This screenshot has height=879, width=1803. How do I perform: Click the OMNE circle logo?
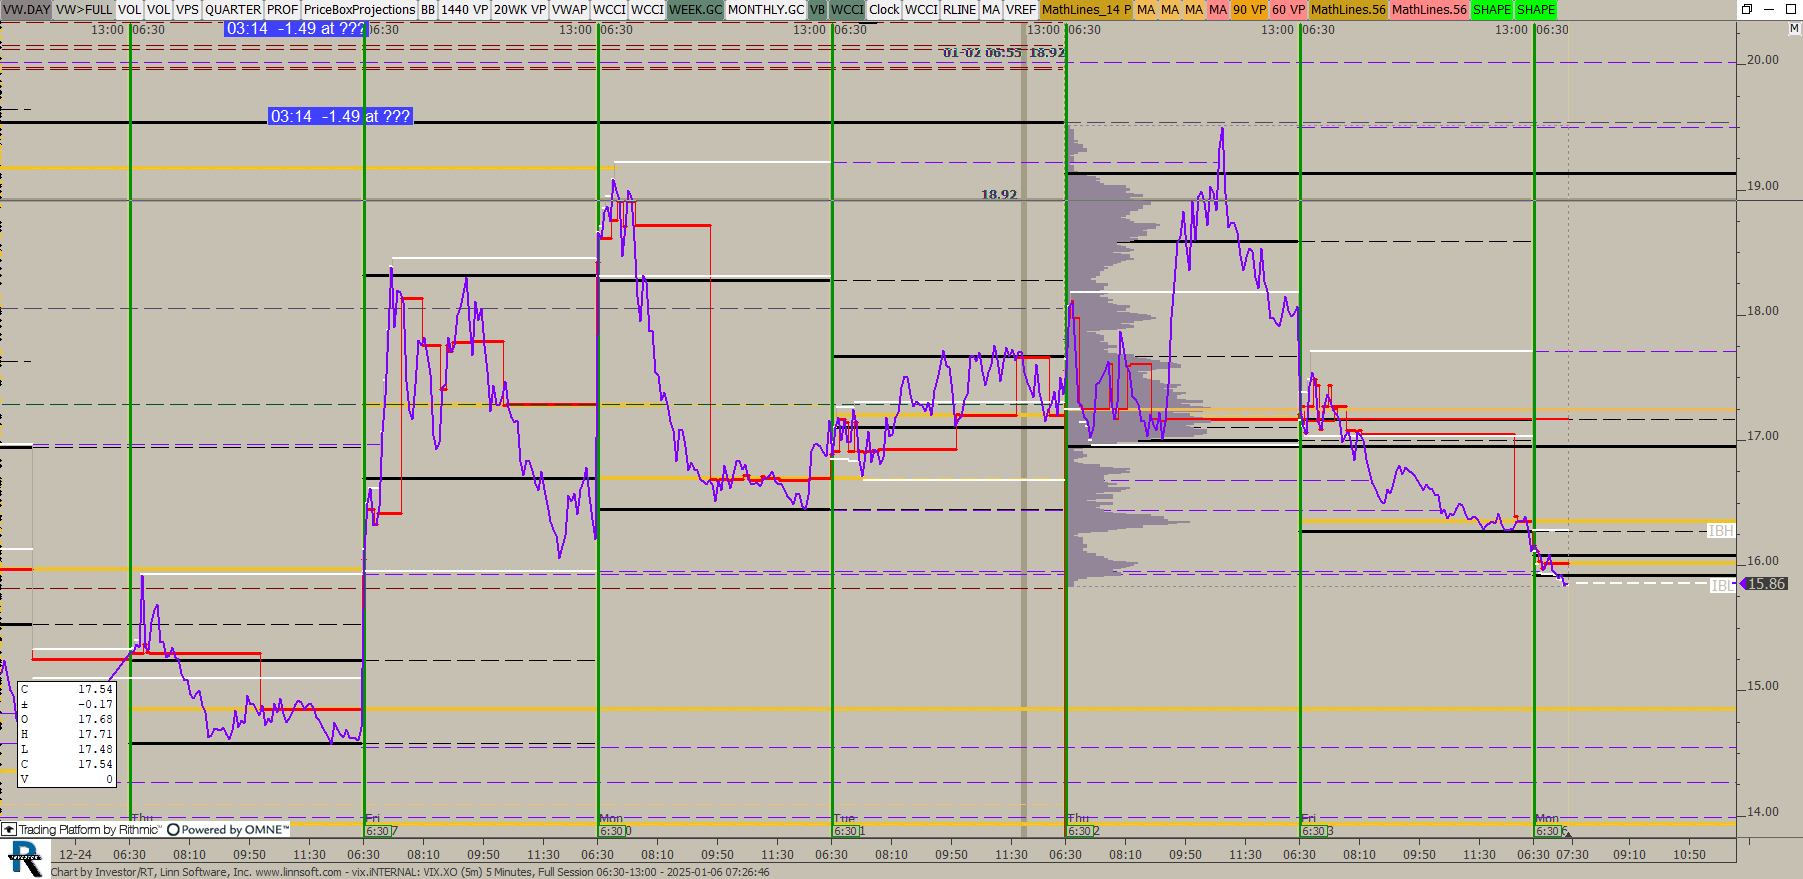coord(173,829)
